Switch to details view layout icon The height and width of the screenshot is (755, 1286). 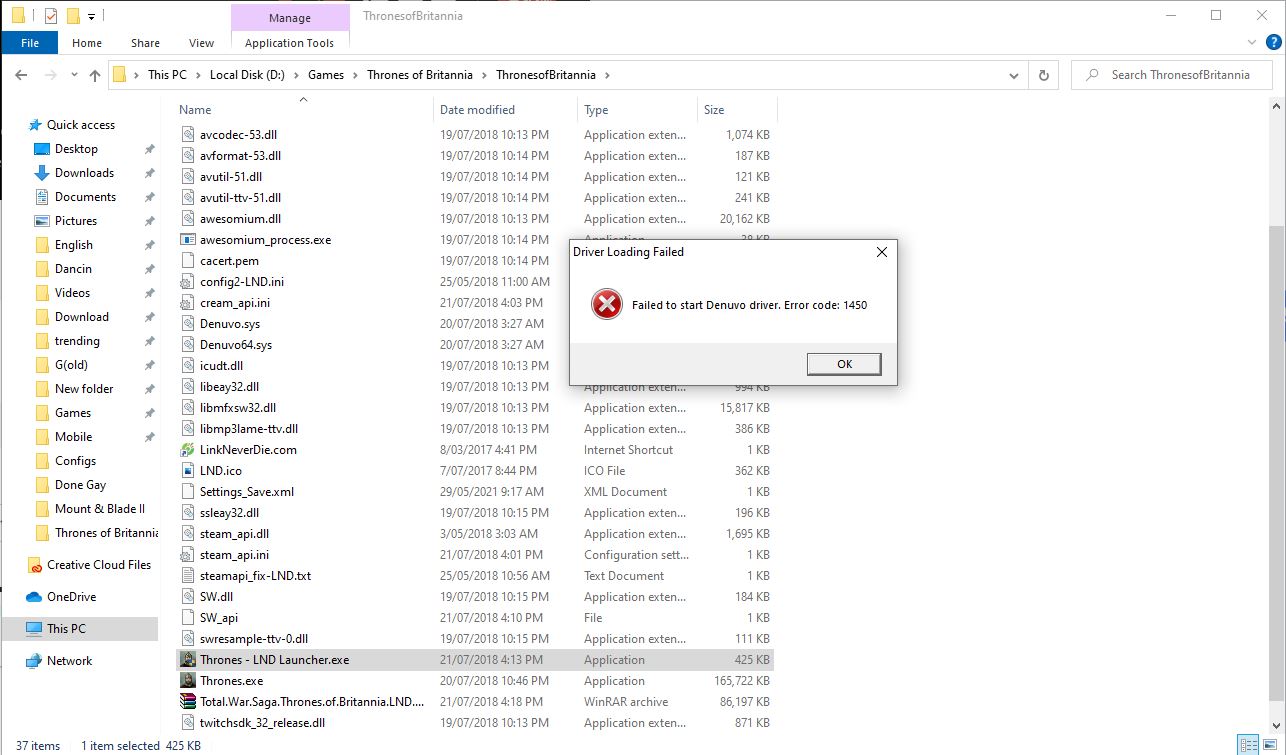pyautogui.click(x=1249, y=745)
